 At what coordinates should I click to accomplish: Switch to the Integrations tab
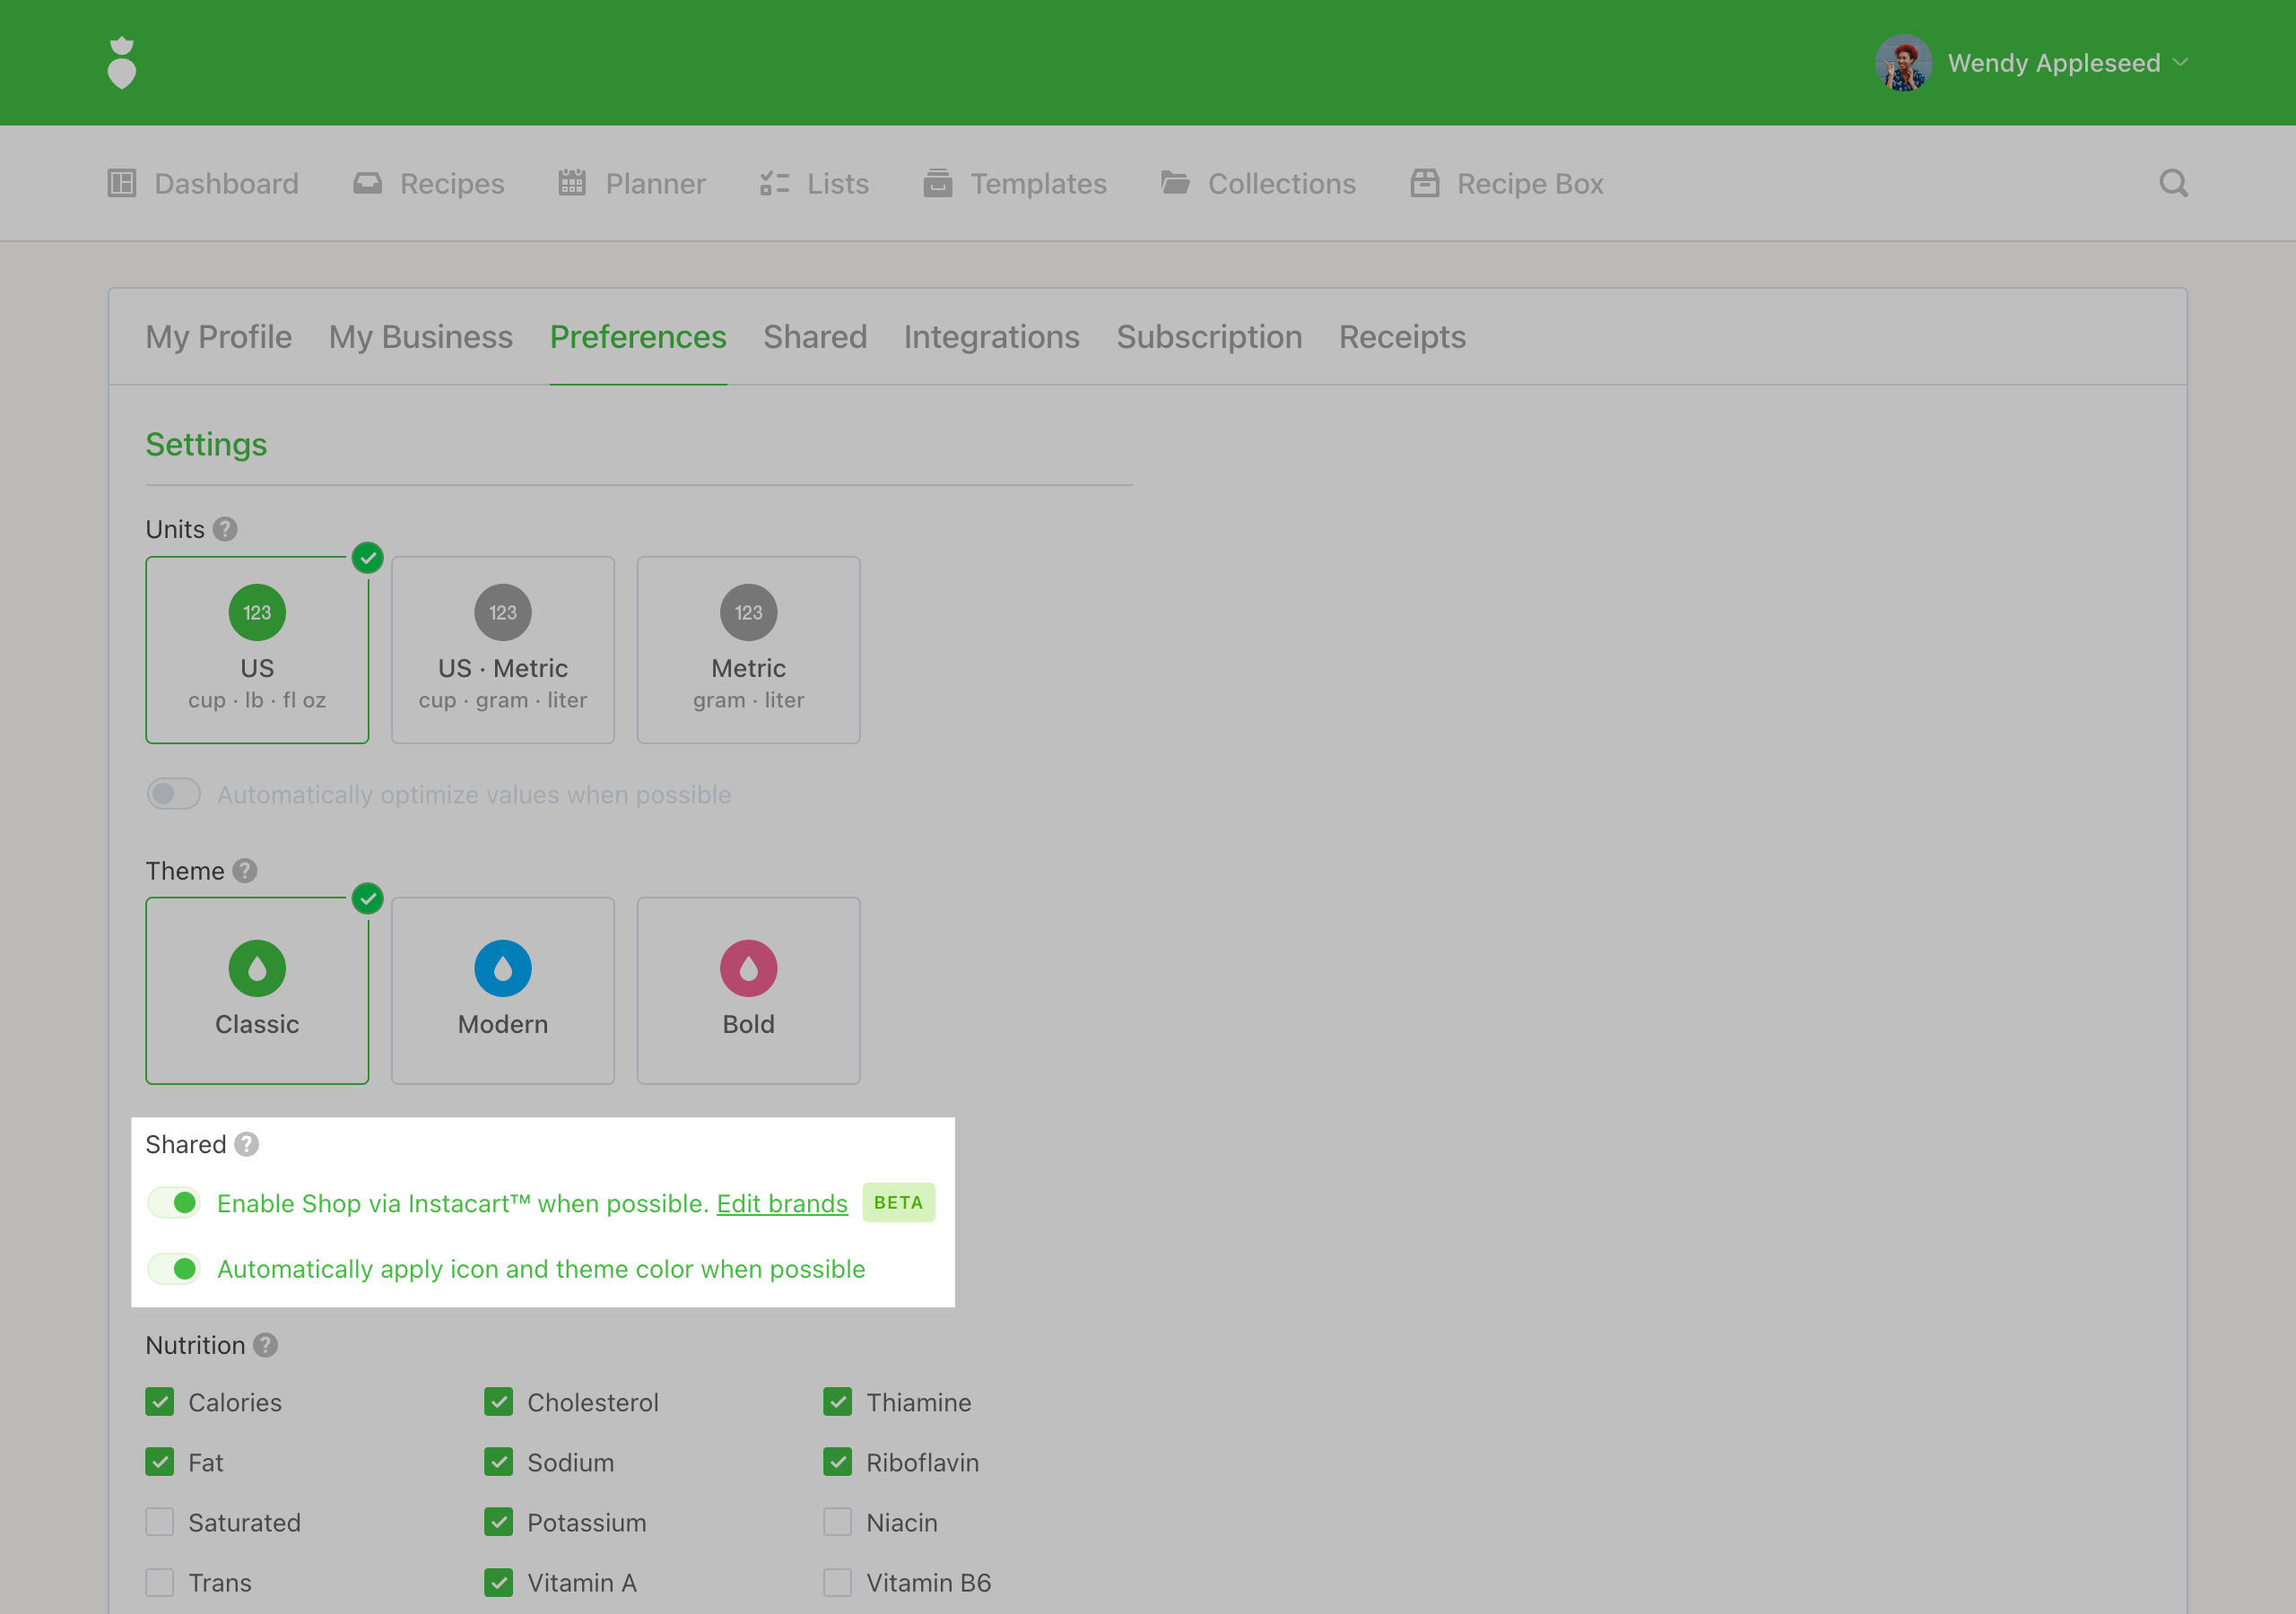pyautogui.click(x=991, y=337)
